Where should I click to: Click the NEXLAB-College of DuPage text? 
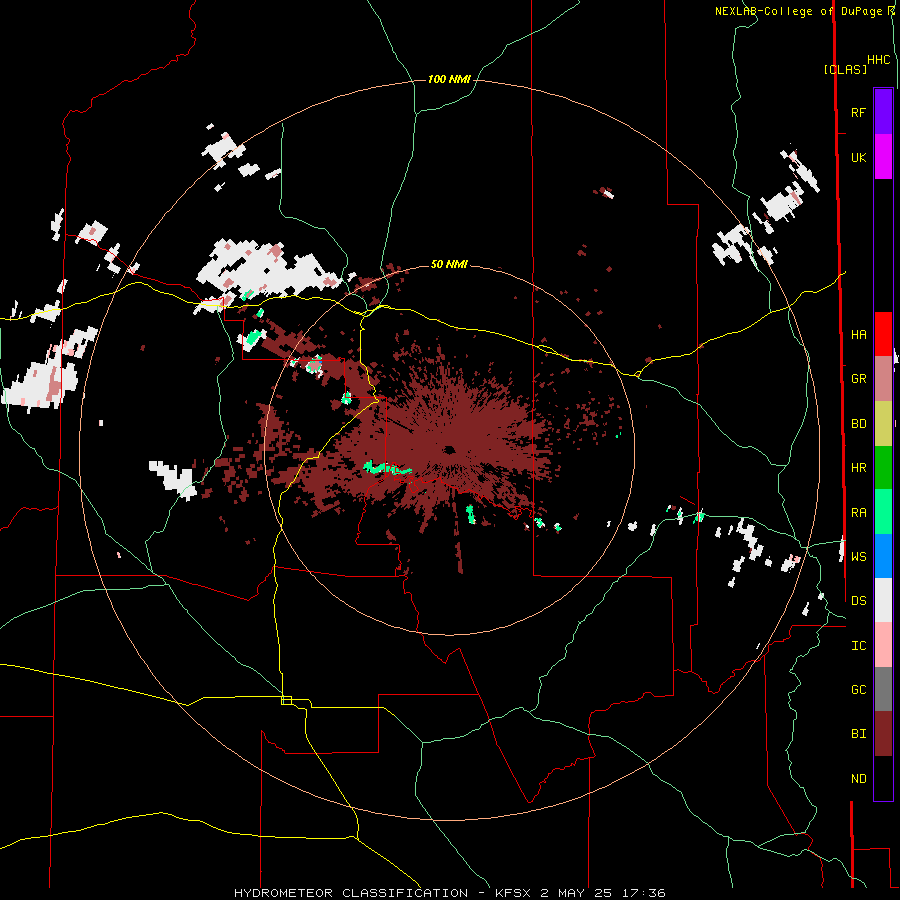(x=797, y=11)
